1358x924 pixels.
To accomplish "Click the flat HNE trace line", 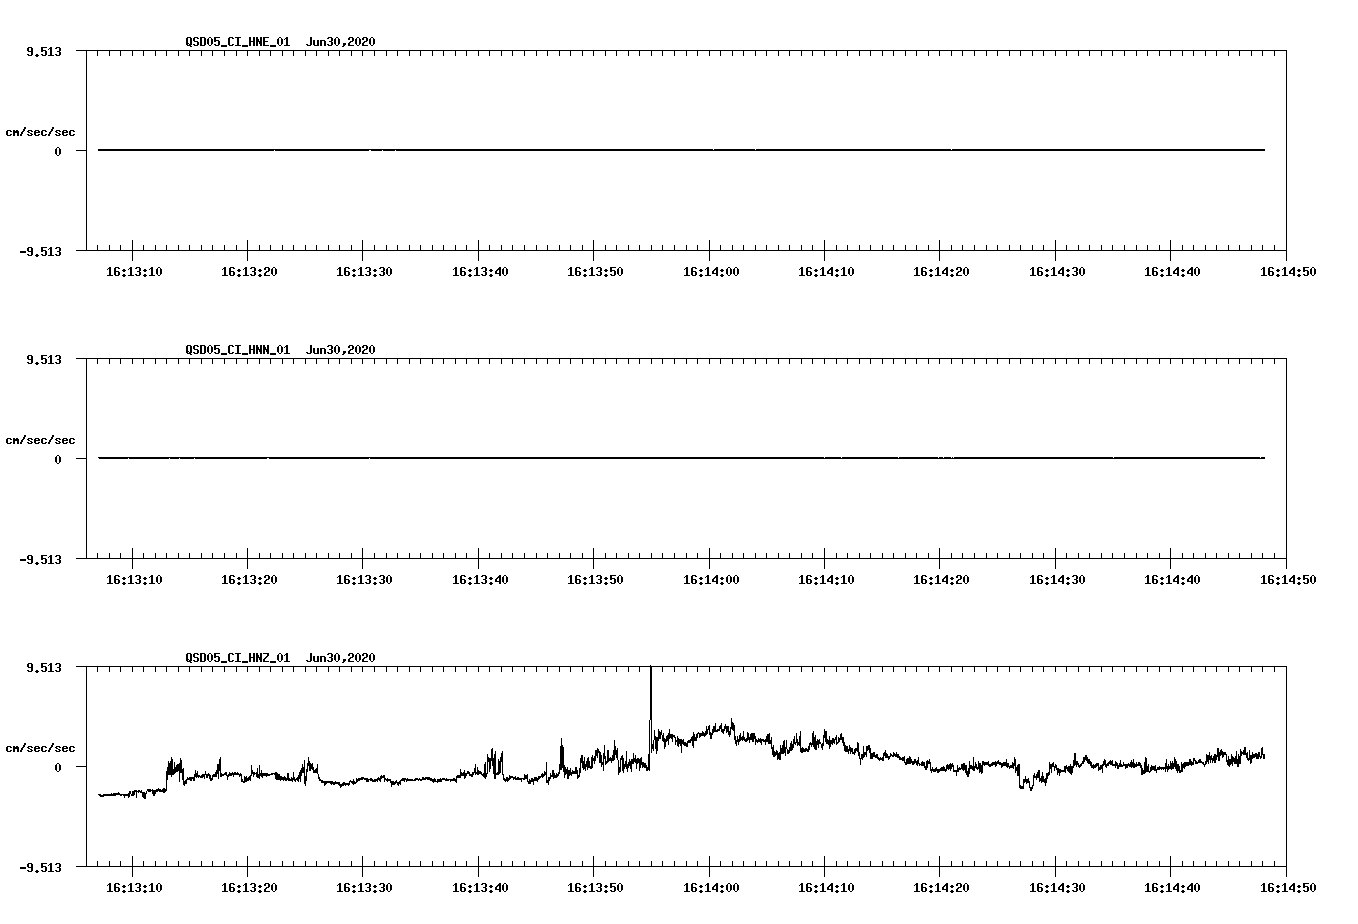I will pos(681,150).
